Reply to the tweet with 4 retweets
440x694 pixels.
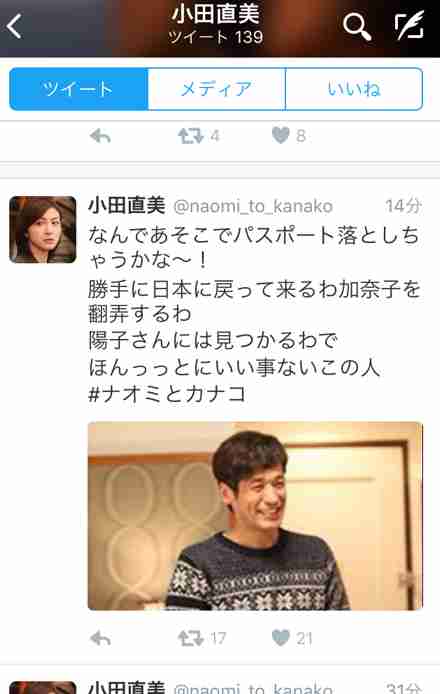click(x=100, y=135)
